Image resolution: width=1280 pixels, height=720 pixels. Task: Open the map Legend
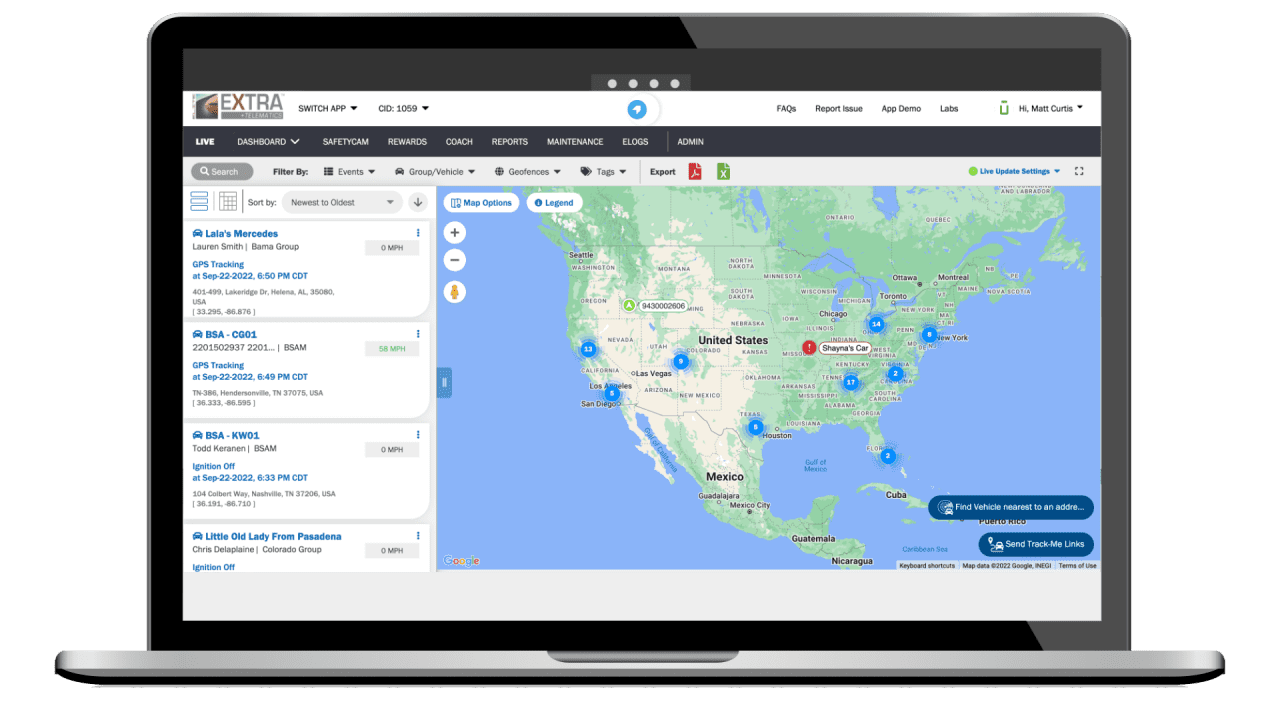(554, 202)
